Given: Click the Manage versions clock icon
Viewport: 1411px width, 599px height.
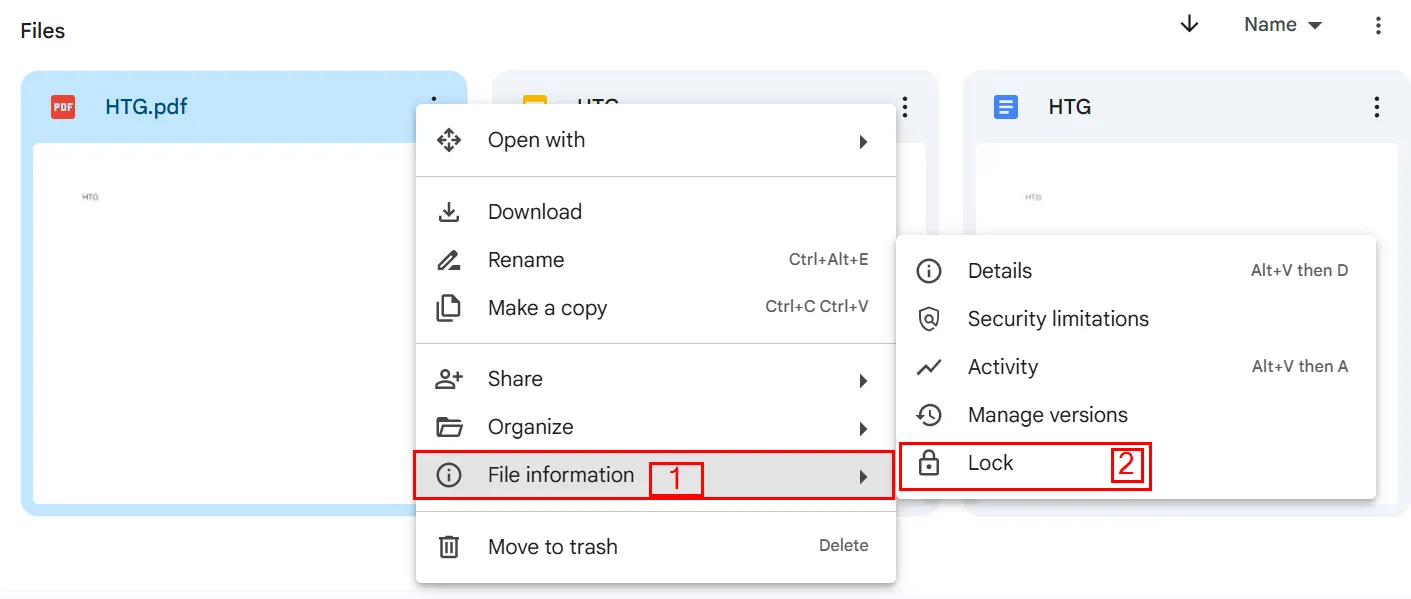Looking at the screenshot, I should coord(931,414).
